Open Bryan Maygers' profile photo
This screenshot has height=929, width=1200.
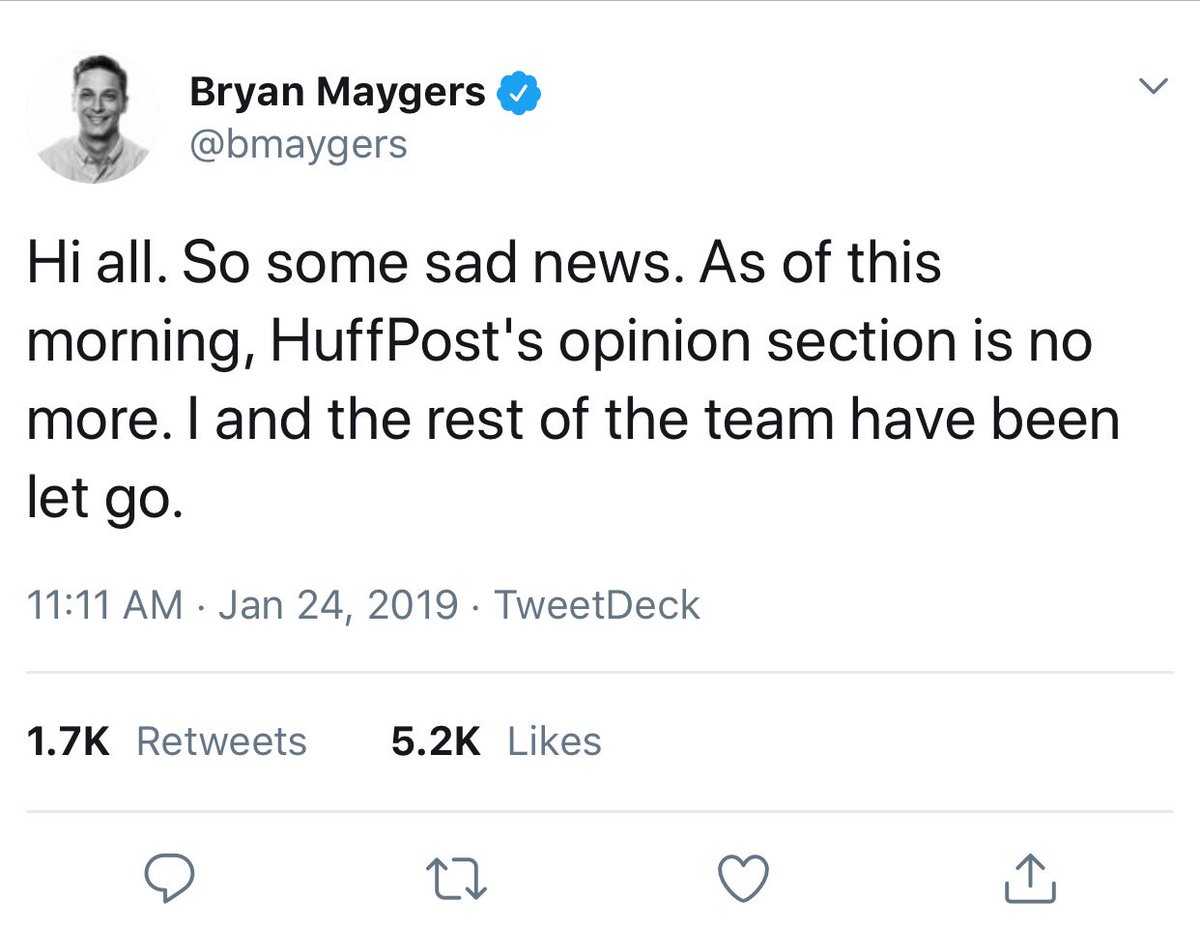tap(92, 117)
